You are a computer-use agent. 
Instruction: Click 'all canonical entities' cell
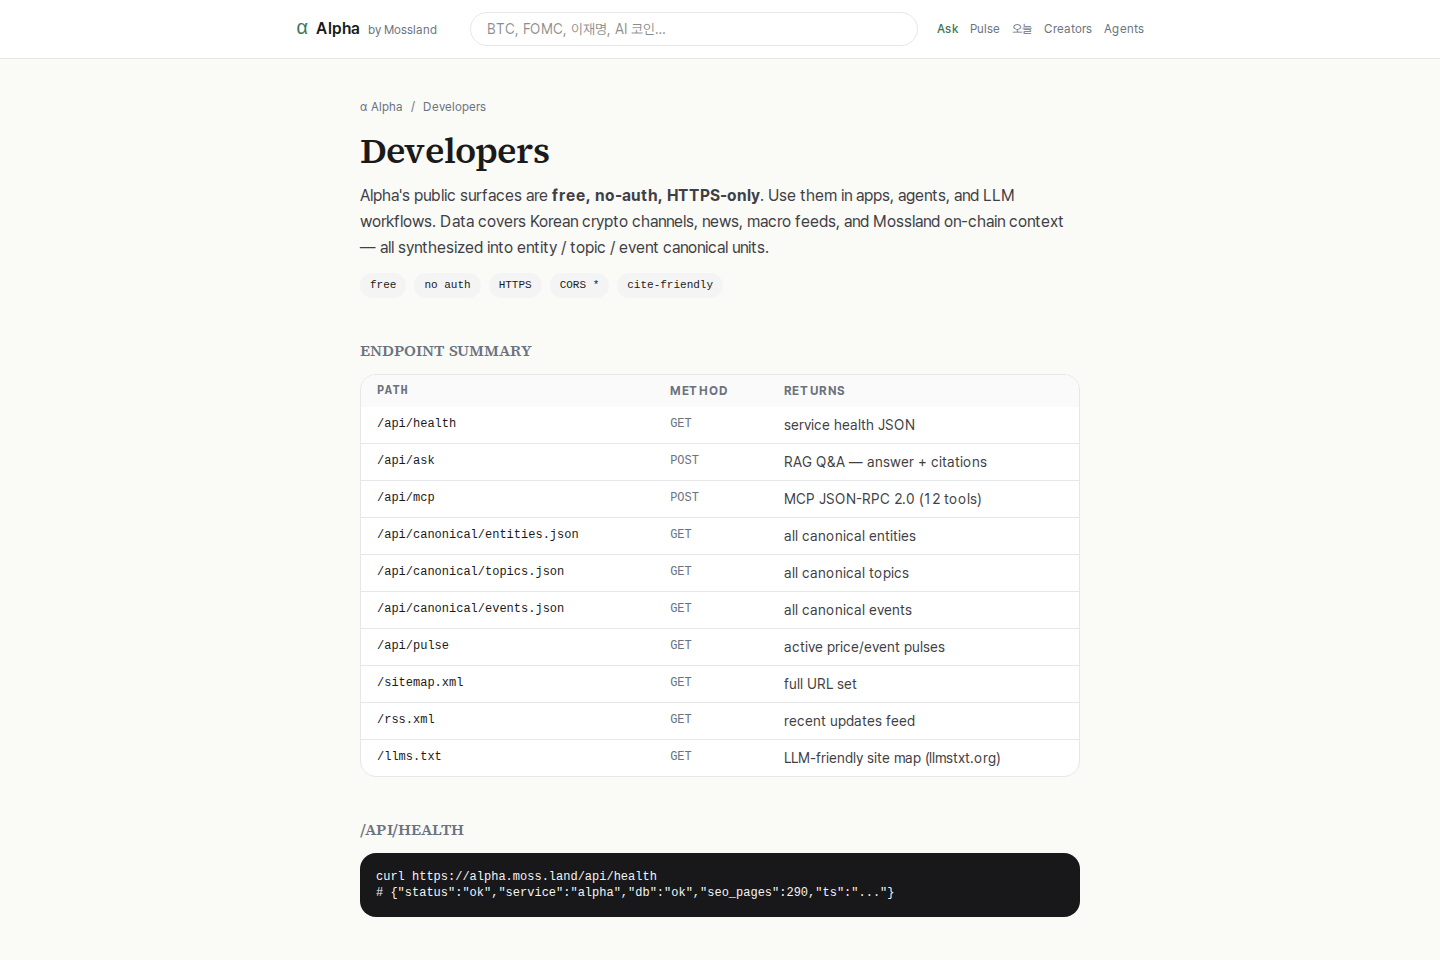[850, 536]
